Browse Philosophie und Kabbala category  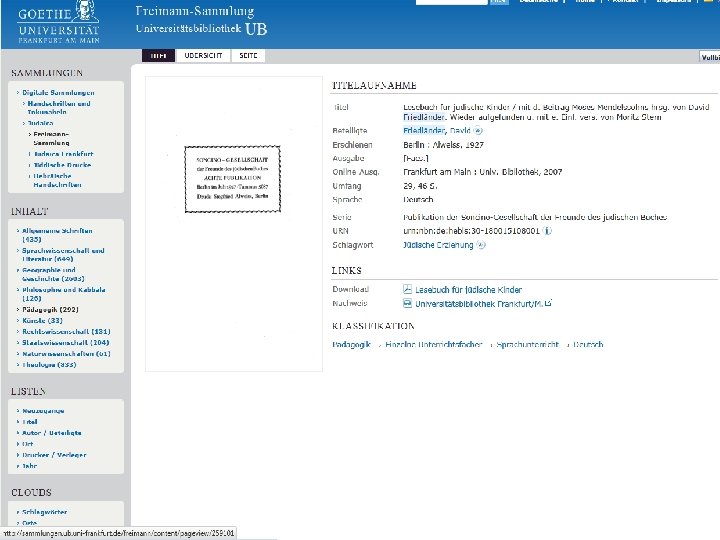[x=64, y=294]
